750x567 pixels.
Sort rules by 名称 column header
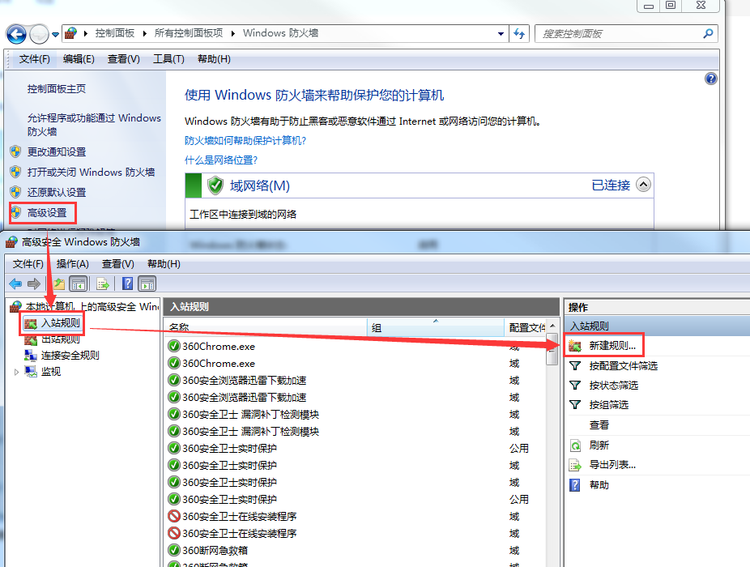[x=265, y=327]
